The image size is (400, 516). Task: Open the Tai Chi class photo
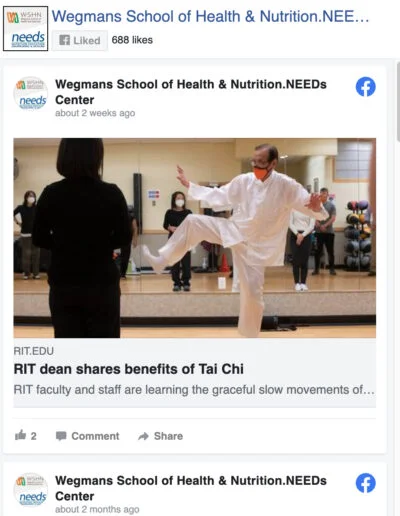(x=195, y=238)
